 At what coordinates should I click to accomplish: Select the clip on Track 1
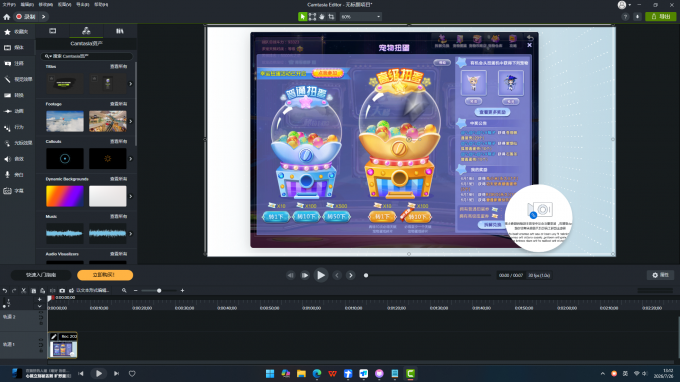coord(63,345)
